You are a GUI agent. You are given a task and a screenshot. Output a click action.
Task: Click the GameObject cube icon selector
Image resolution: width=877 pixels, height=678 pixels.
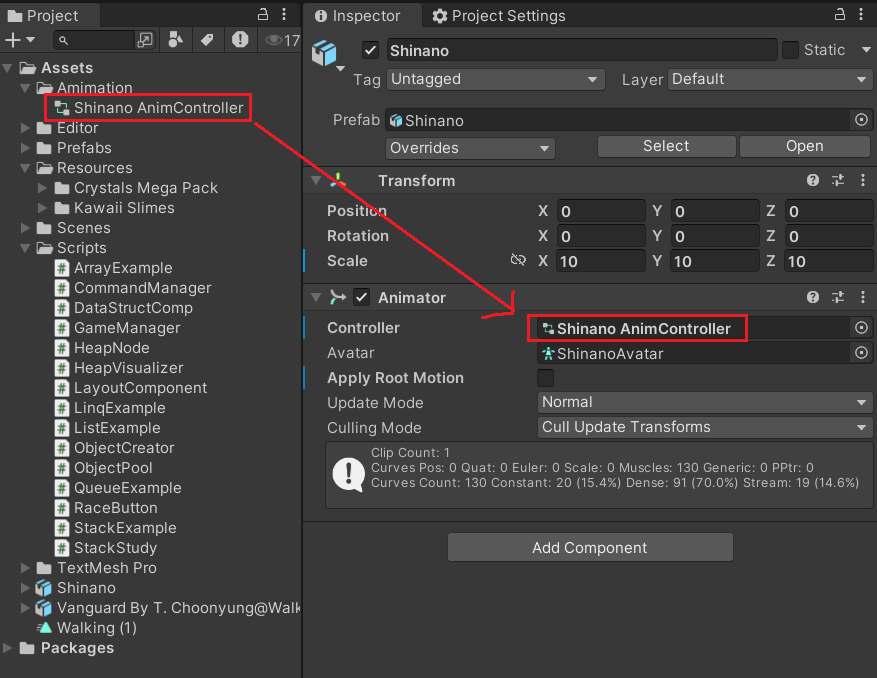[x=328, y=55]
